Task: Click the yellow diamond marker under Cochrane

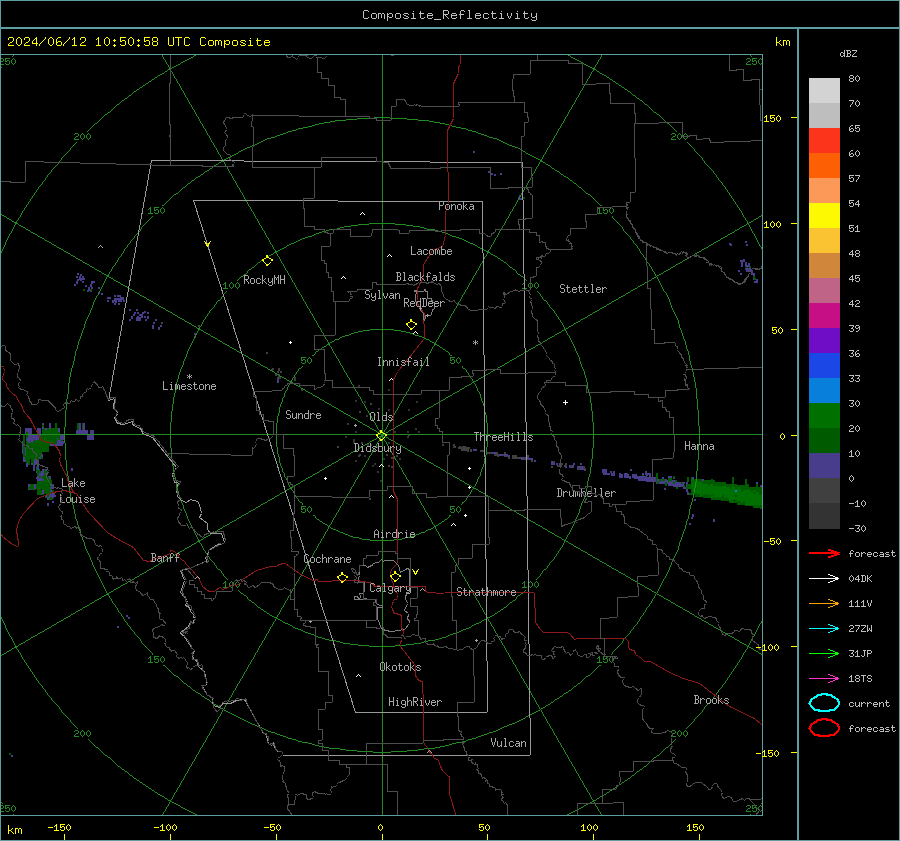Action: (342, 577)
